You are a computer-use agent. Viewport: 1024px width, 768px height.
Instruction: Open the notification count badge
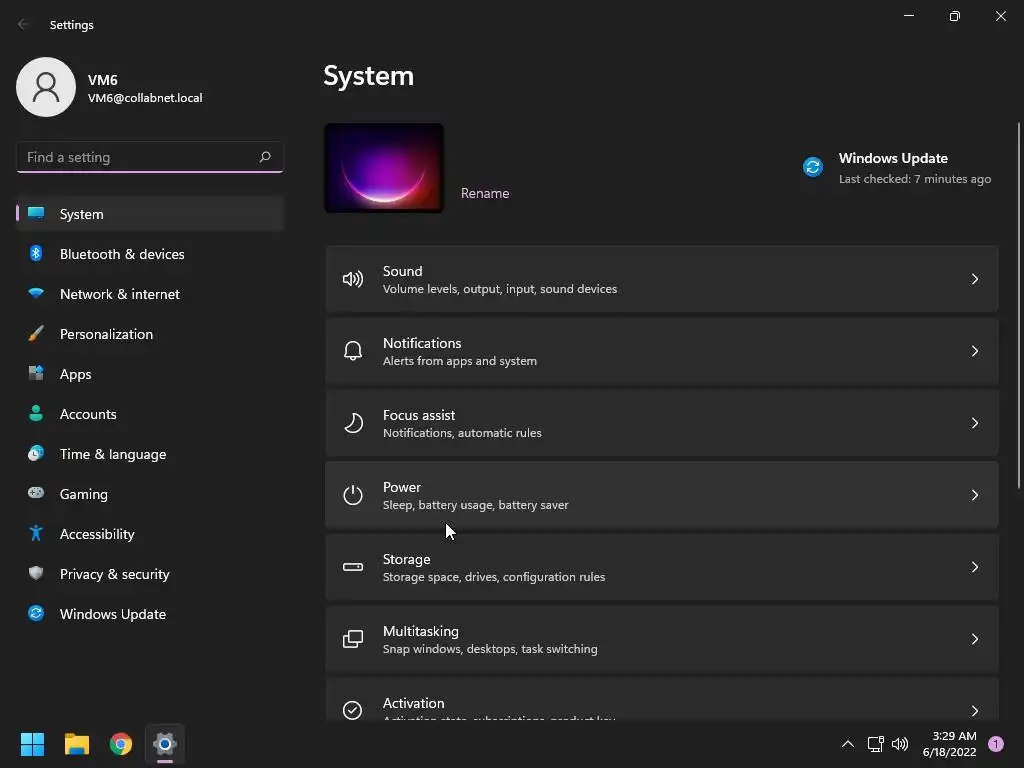coord(996,744)
